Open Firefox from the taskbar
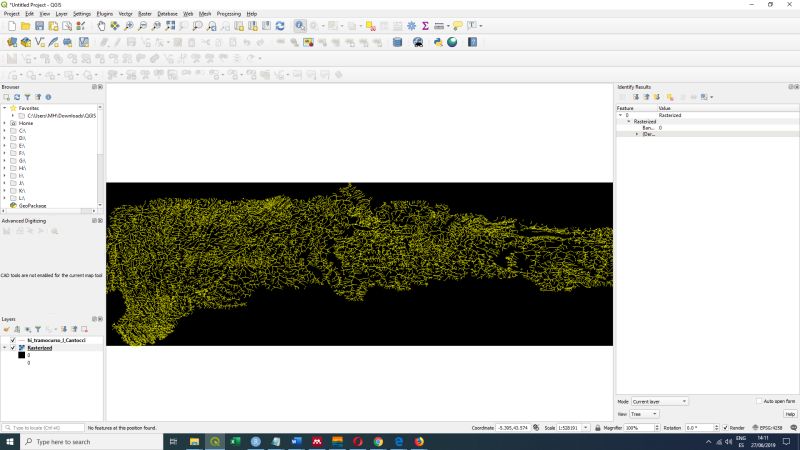The image size is (800, 450). coord(419,442)
